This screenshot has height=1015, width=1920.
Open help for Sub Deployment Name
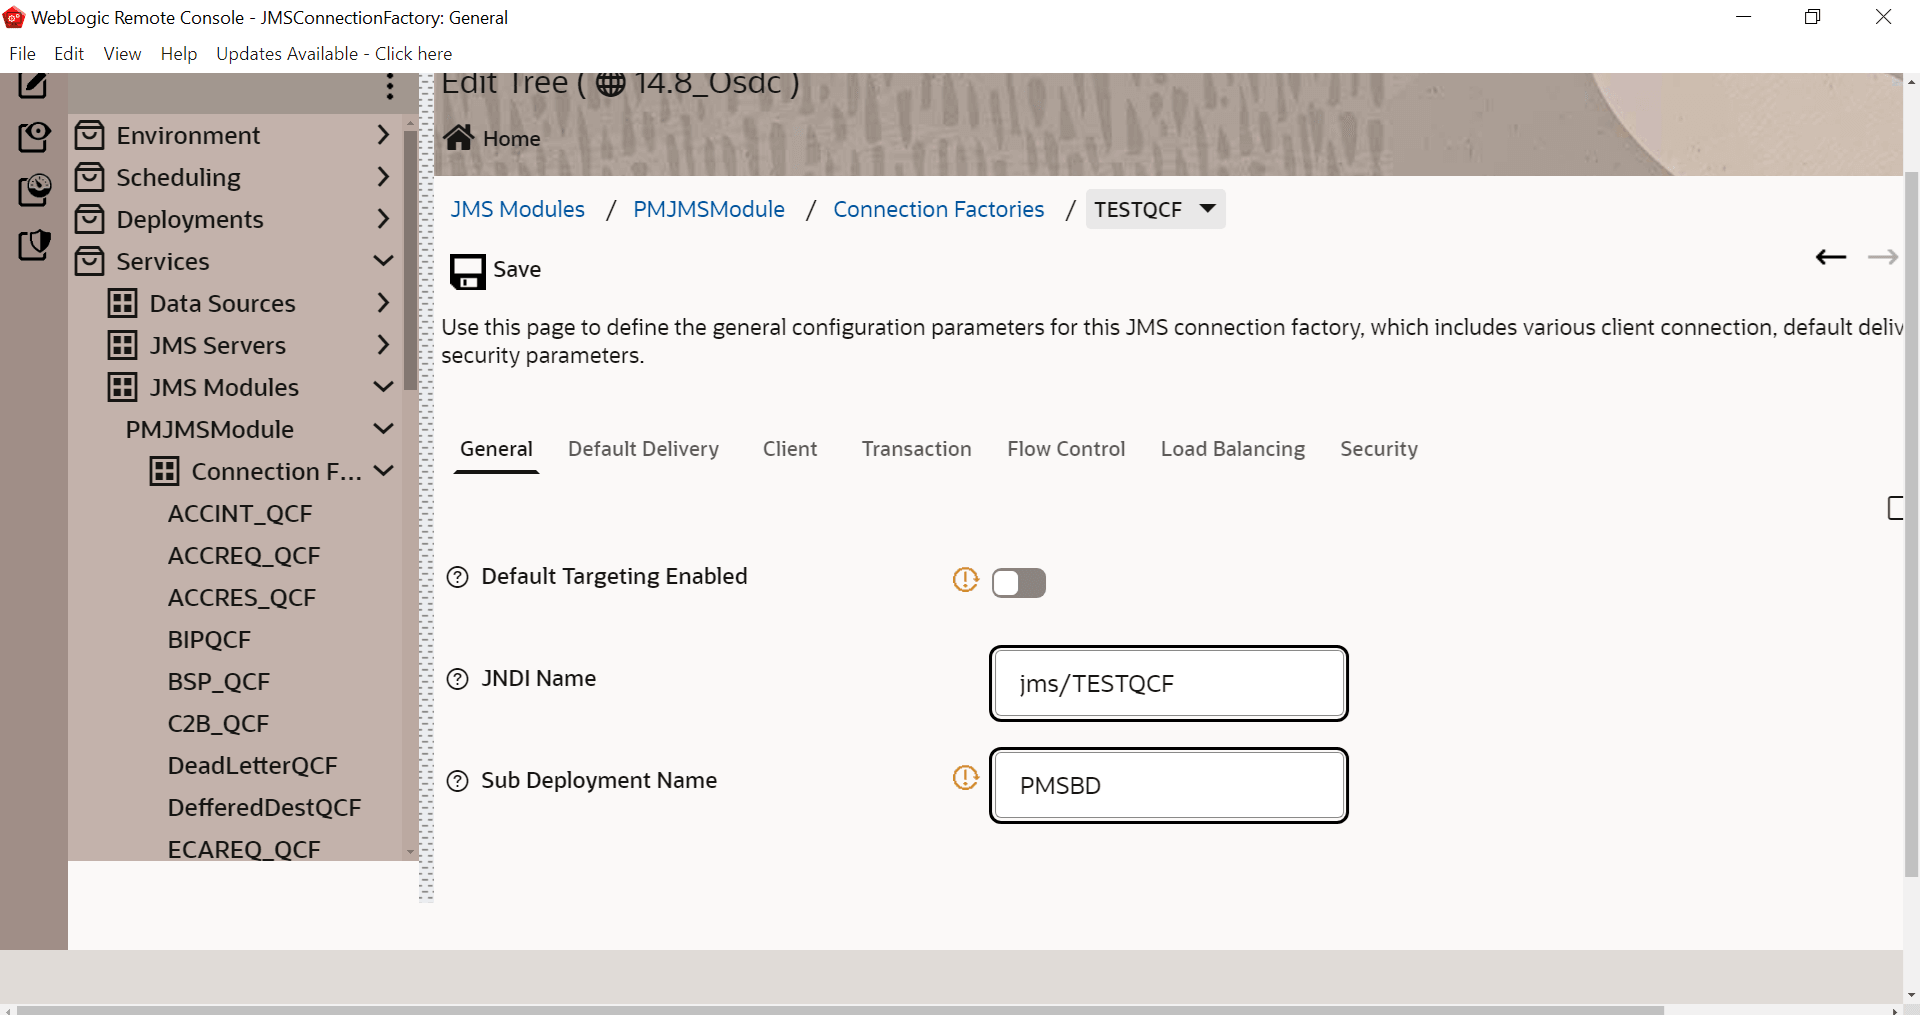coord(457,781)
